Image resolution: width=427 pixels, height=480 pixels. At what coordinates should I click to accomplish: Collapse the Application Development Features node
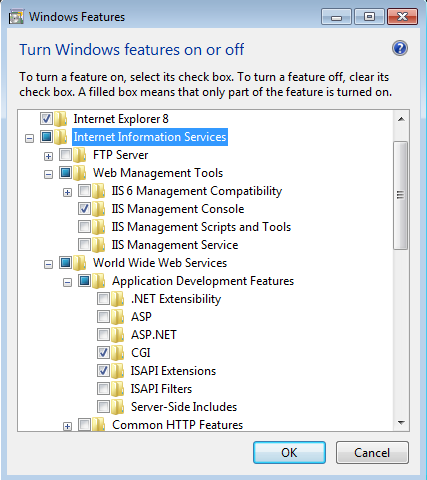coord(67,282)
